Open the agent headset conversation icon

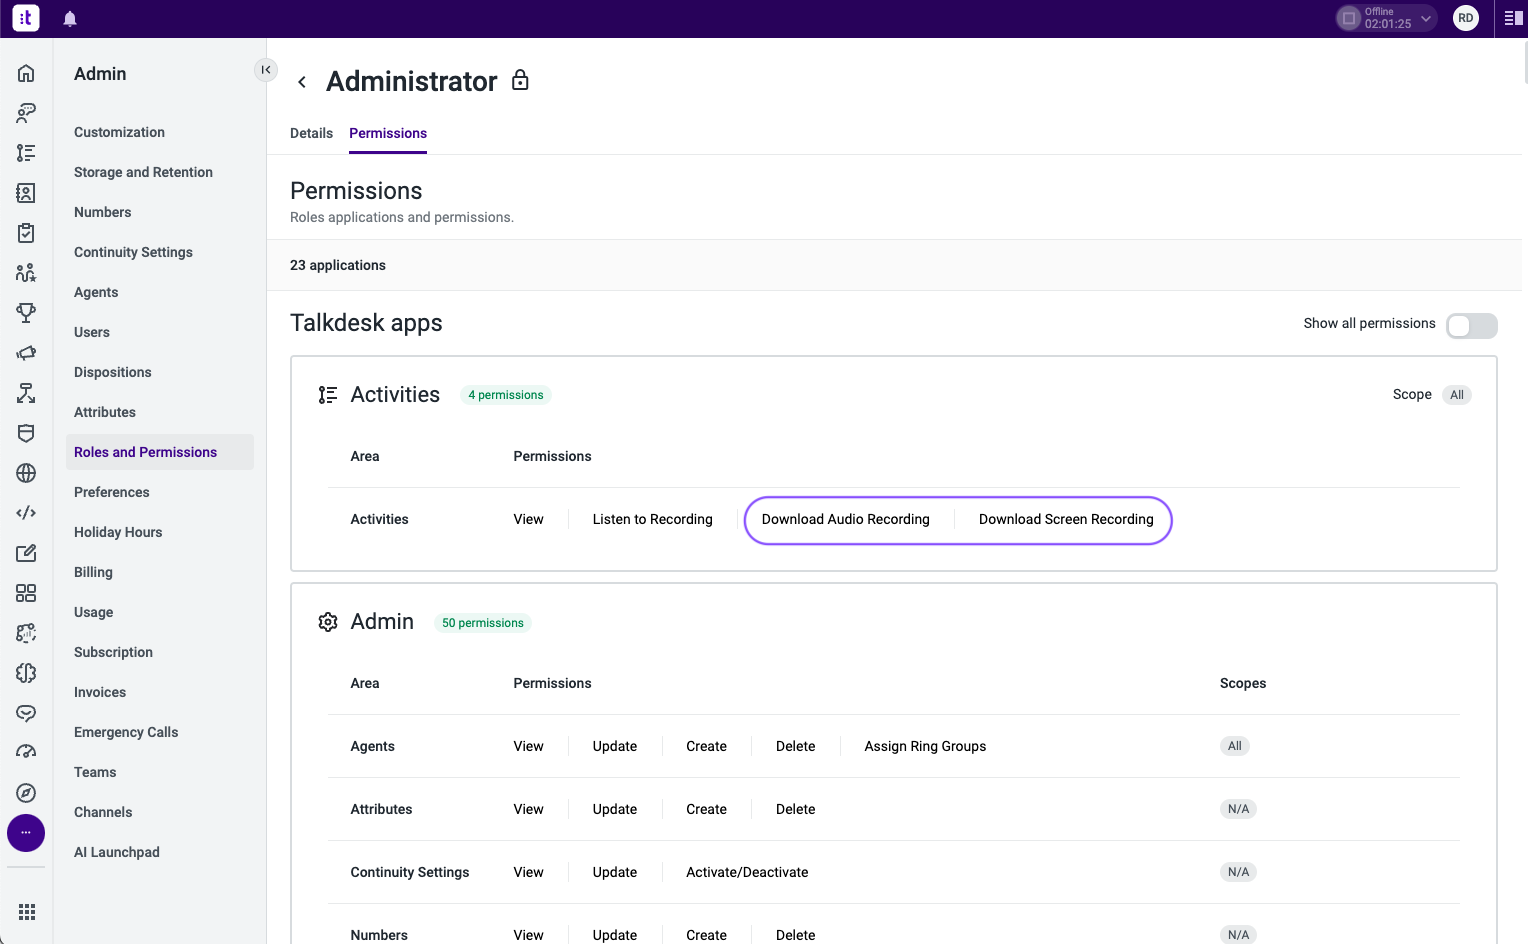coord(26,113)
